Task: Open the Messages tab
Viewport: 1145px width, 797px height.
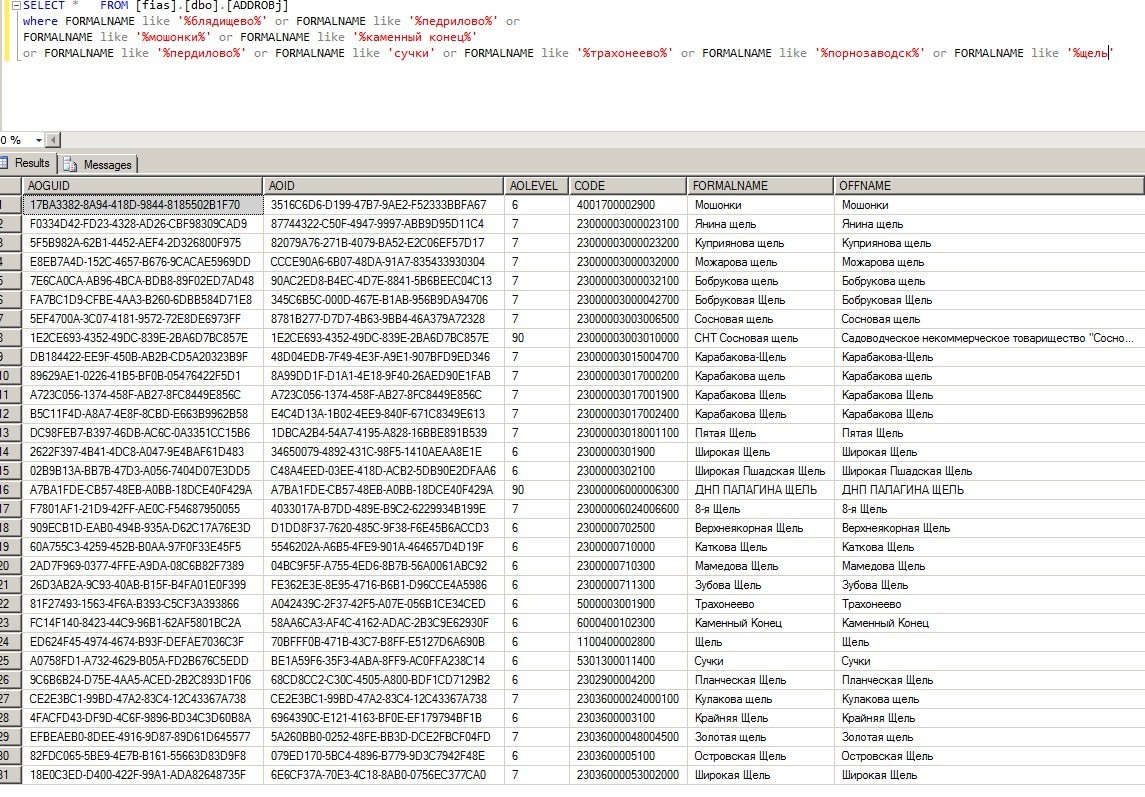Action: (x=99, y=164)
